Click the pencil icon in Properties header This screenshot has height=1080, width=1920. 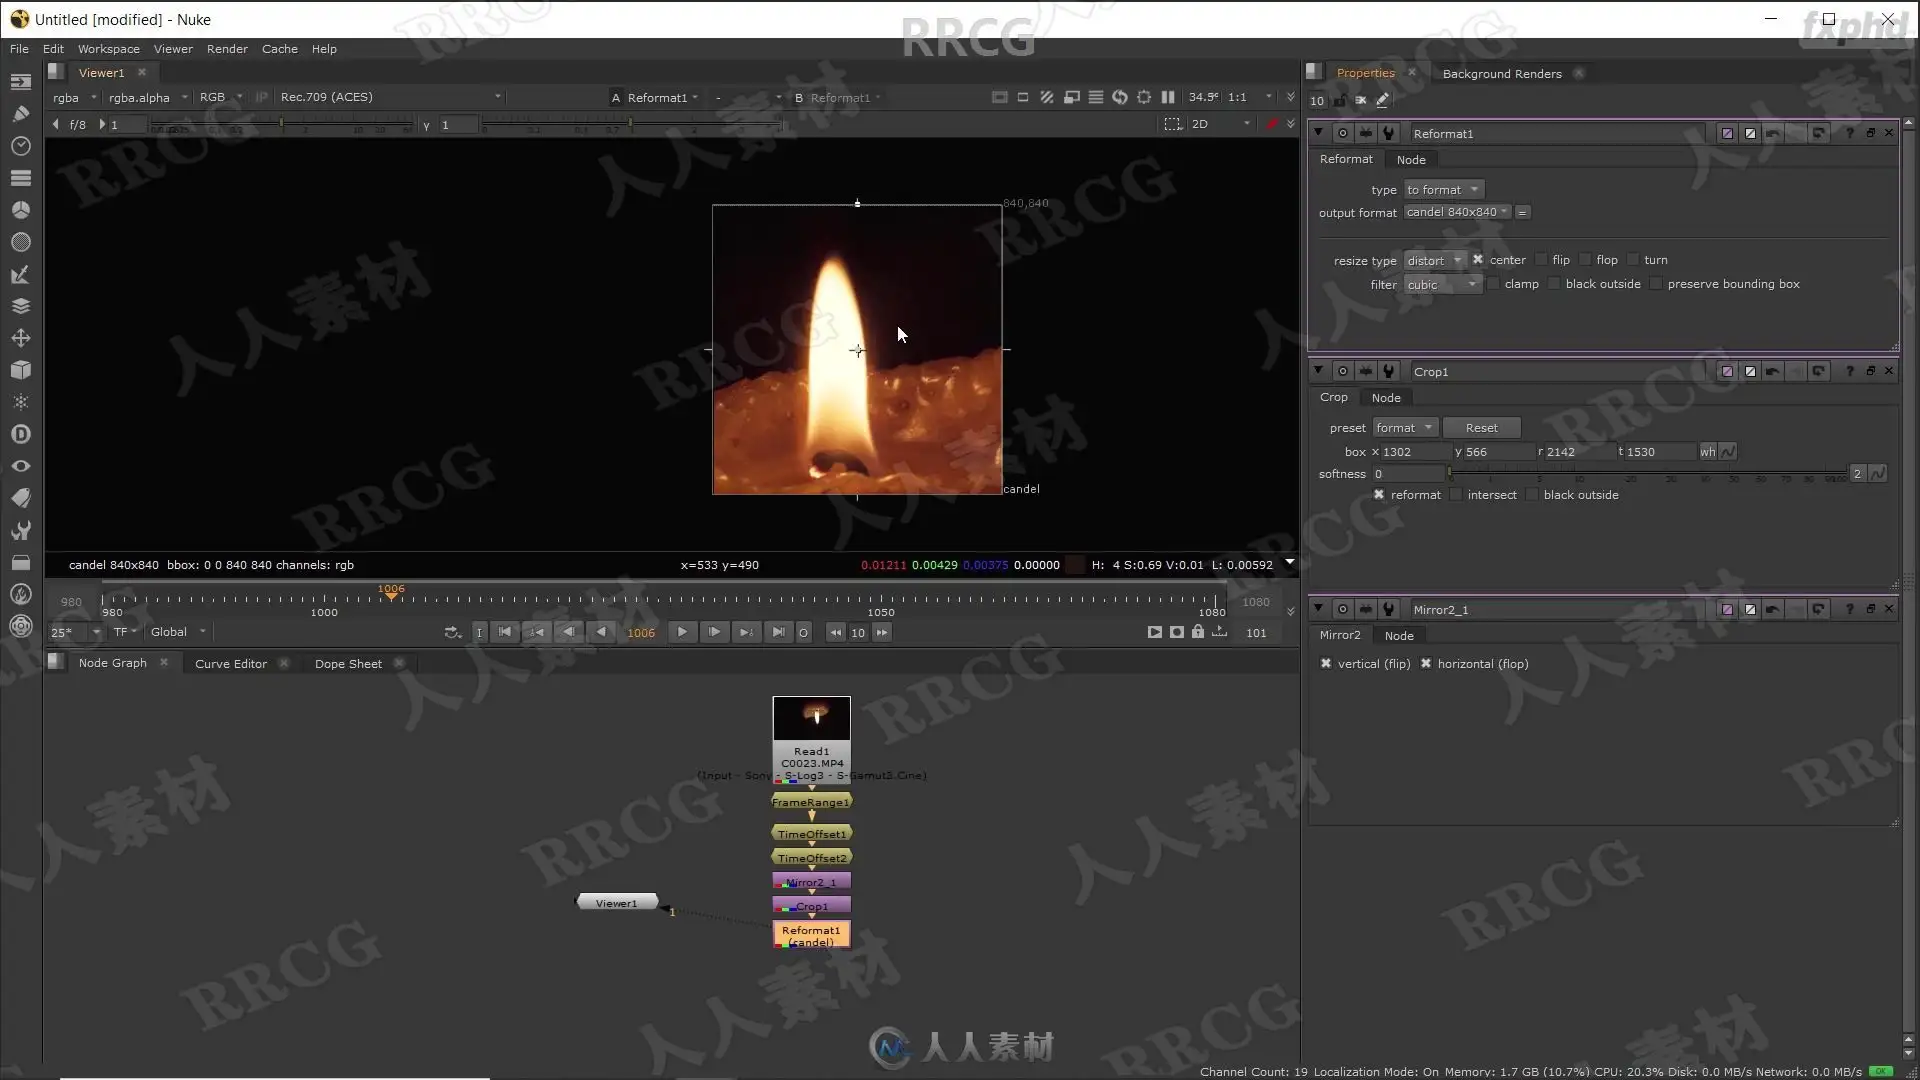[1382, 100]
